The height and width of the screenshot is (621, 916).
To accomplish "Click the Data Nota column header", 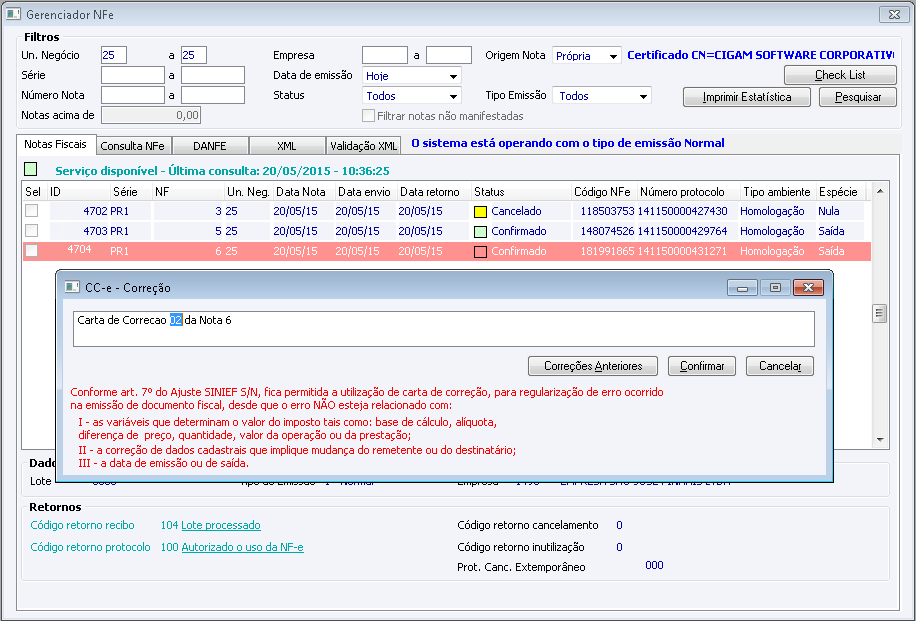I will (x=304, y=192).
